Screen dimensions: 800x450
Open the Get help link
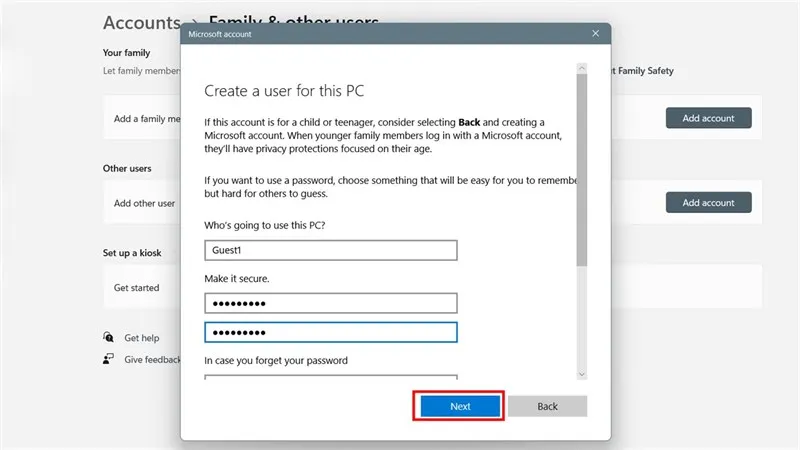142,338
